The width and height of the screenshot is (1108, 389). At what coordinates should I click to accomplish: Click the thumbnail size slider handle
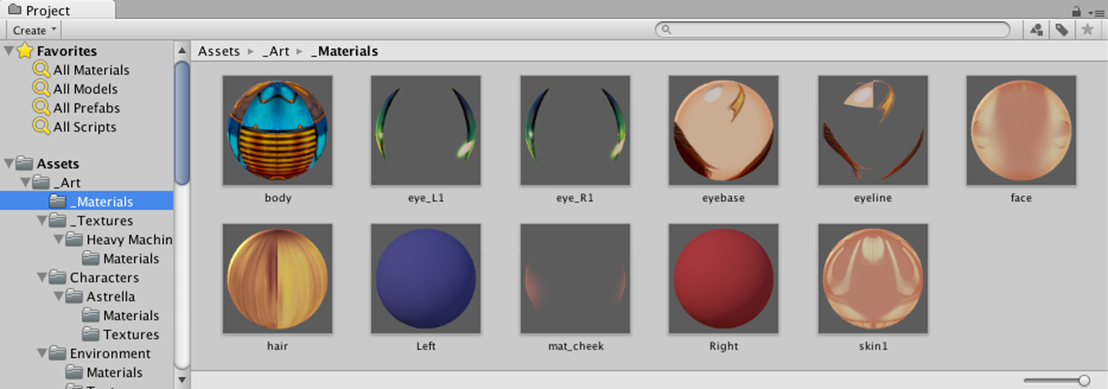1084,381
